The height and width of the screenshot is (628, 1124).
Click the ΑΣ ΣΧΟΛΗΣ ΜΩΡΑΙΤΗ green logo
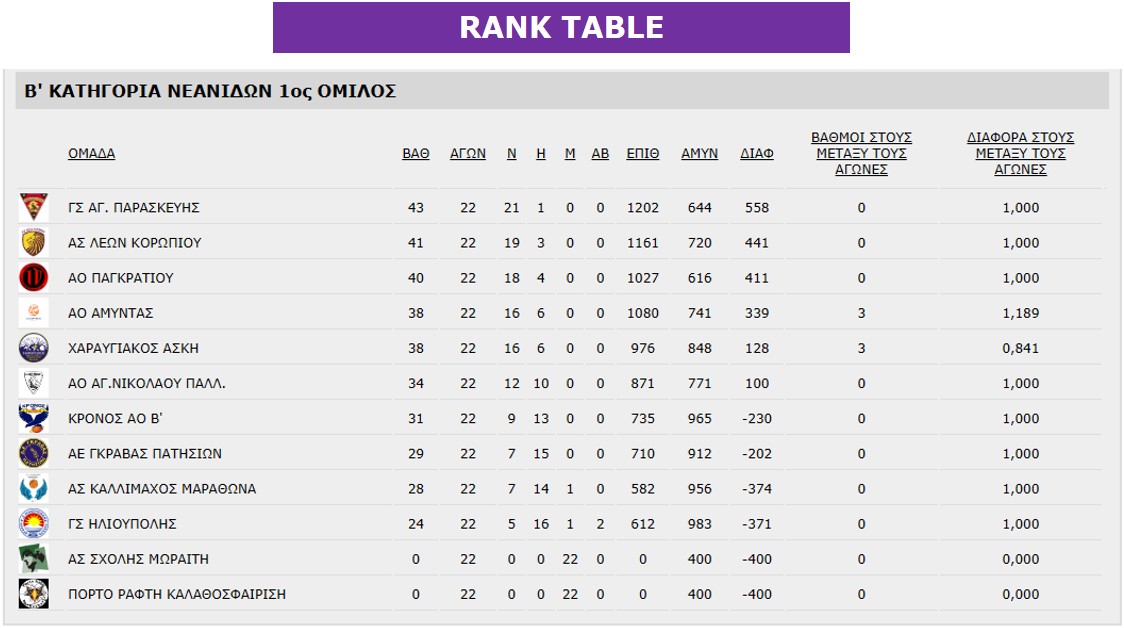pyautogui.click(x=34, y=558)
